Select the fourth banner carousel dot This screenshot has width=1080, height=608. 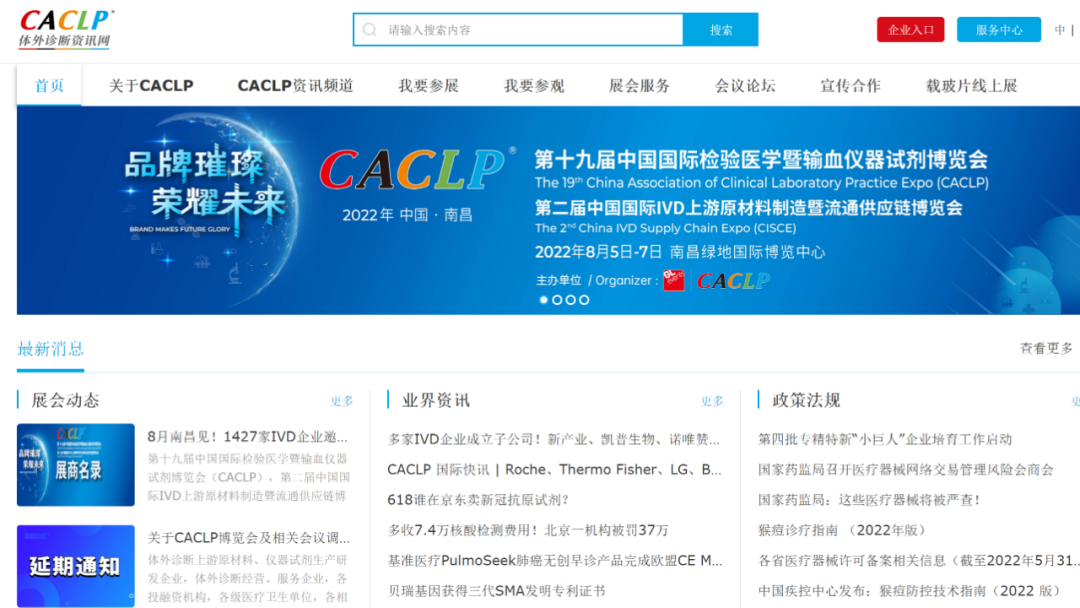pyautogui.click(x=584, y=300)
